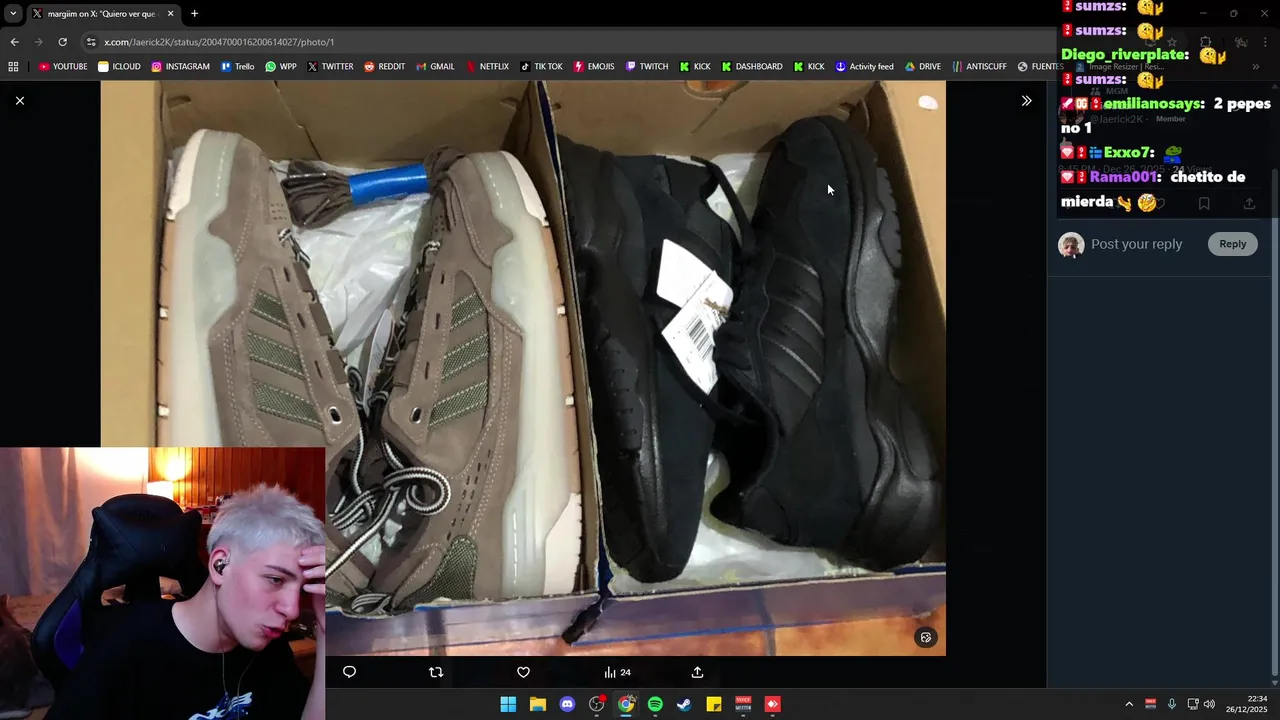Viewport: 1280px width, 720px height.
Task: Open the YOUTUBE bookmark
Action: [63, 67]
